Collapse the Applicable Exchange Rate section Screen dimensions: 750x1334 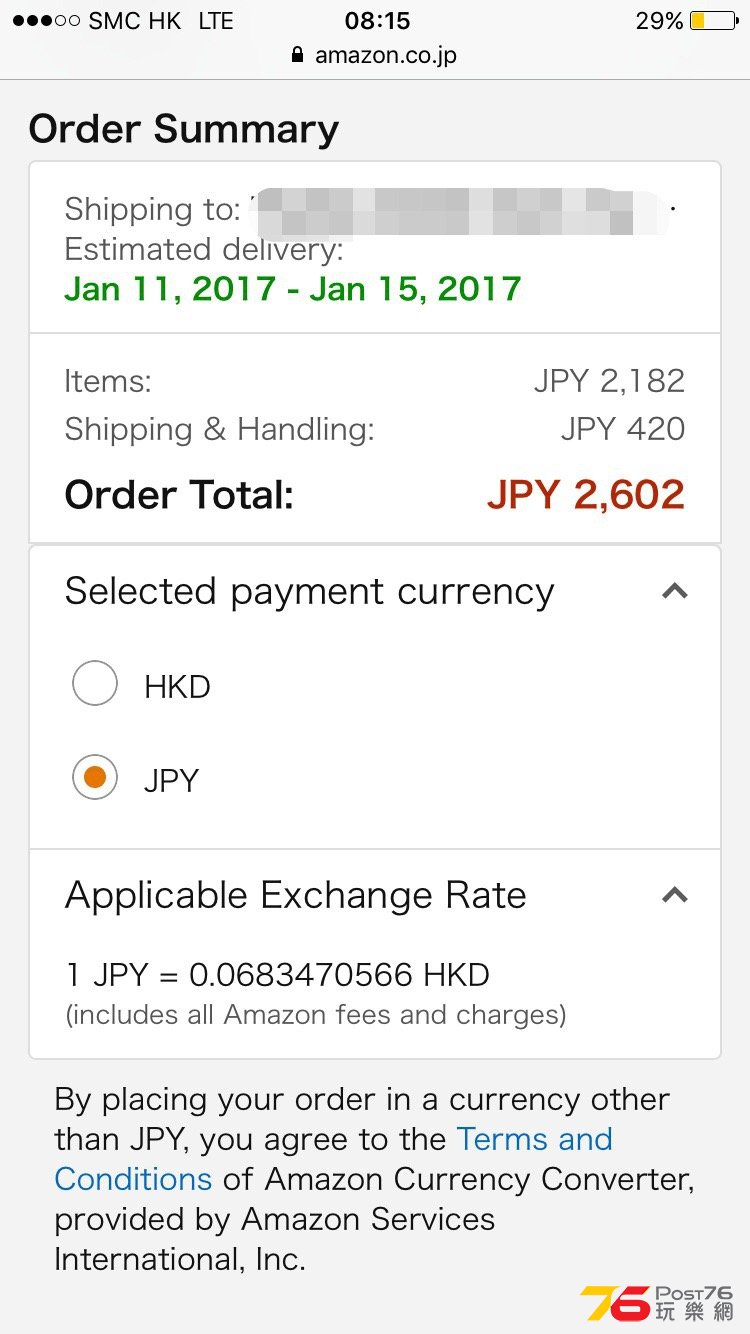pos(675,895)
